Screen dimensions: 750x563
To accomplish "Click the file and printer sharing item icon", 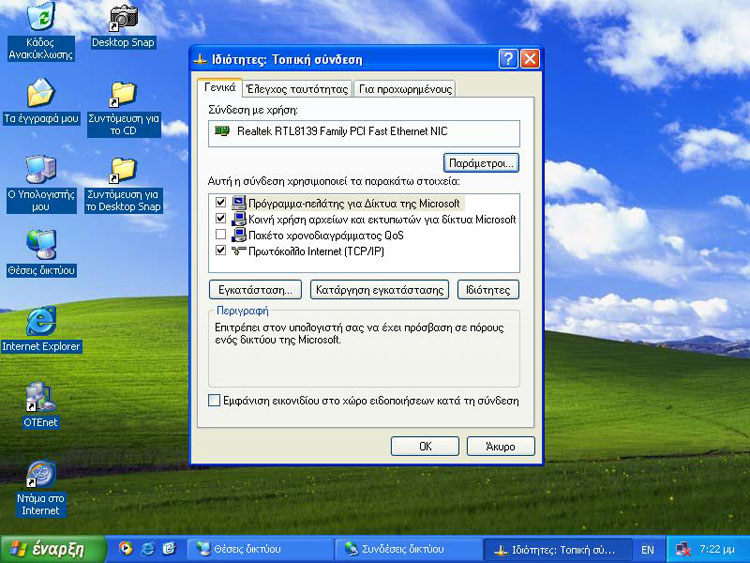I will tap(238, 219).
